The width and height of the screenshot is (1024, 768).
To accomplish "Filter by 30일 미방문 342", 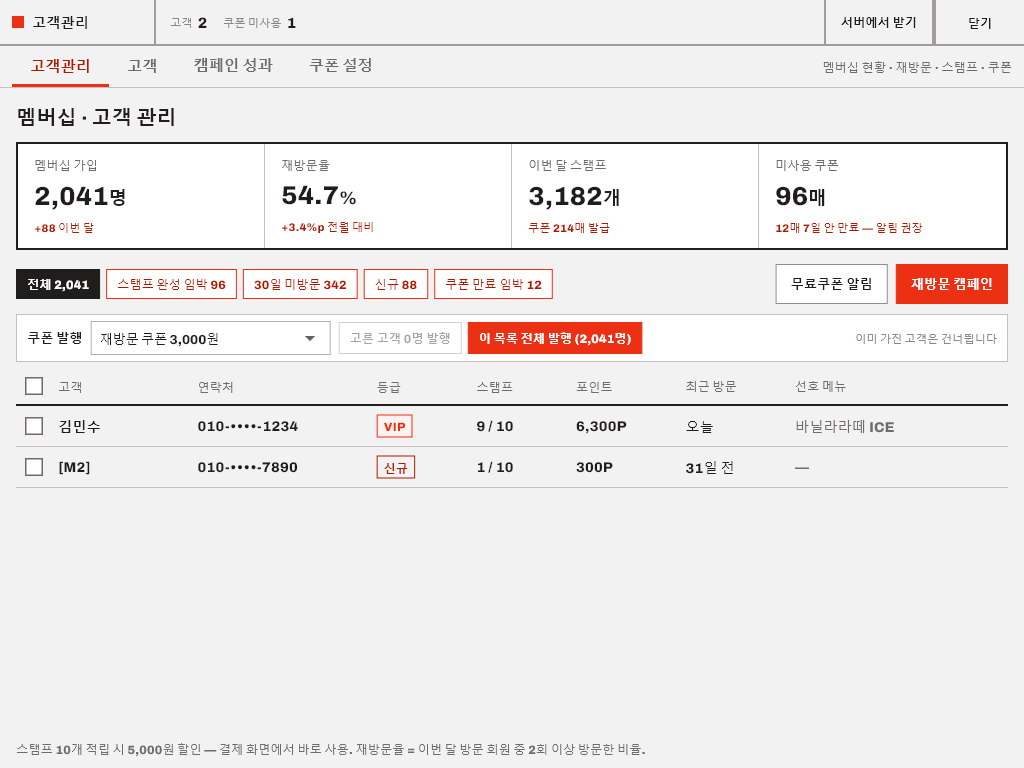I will point(300,284).
